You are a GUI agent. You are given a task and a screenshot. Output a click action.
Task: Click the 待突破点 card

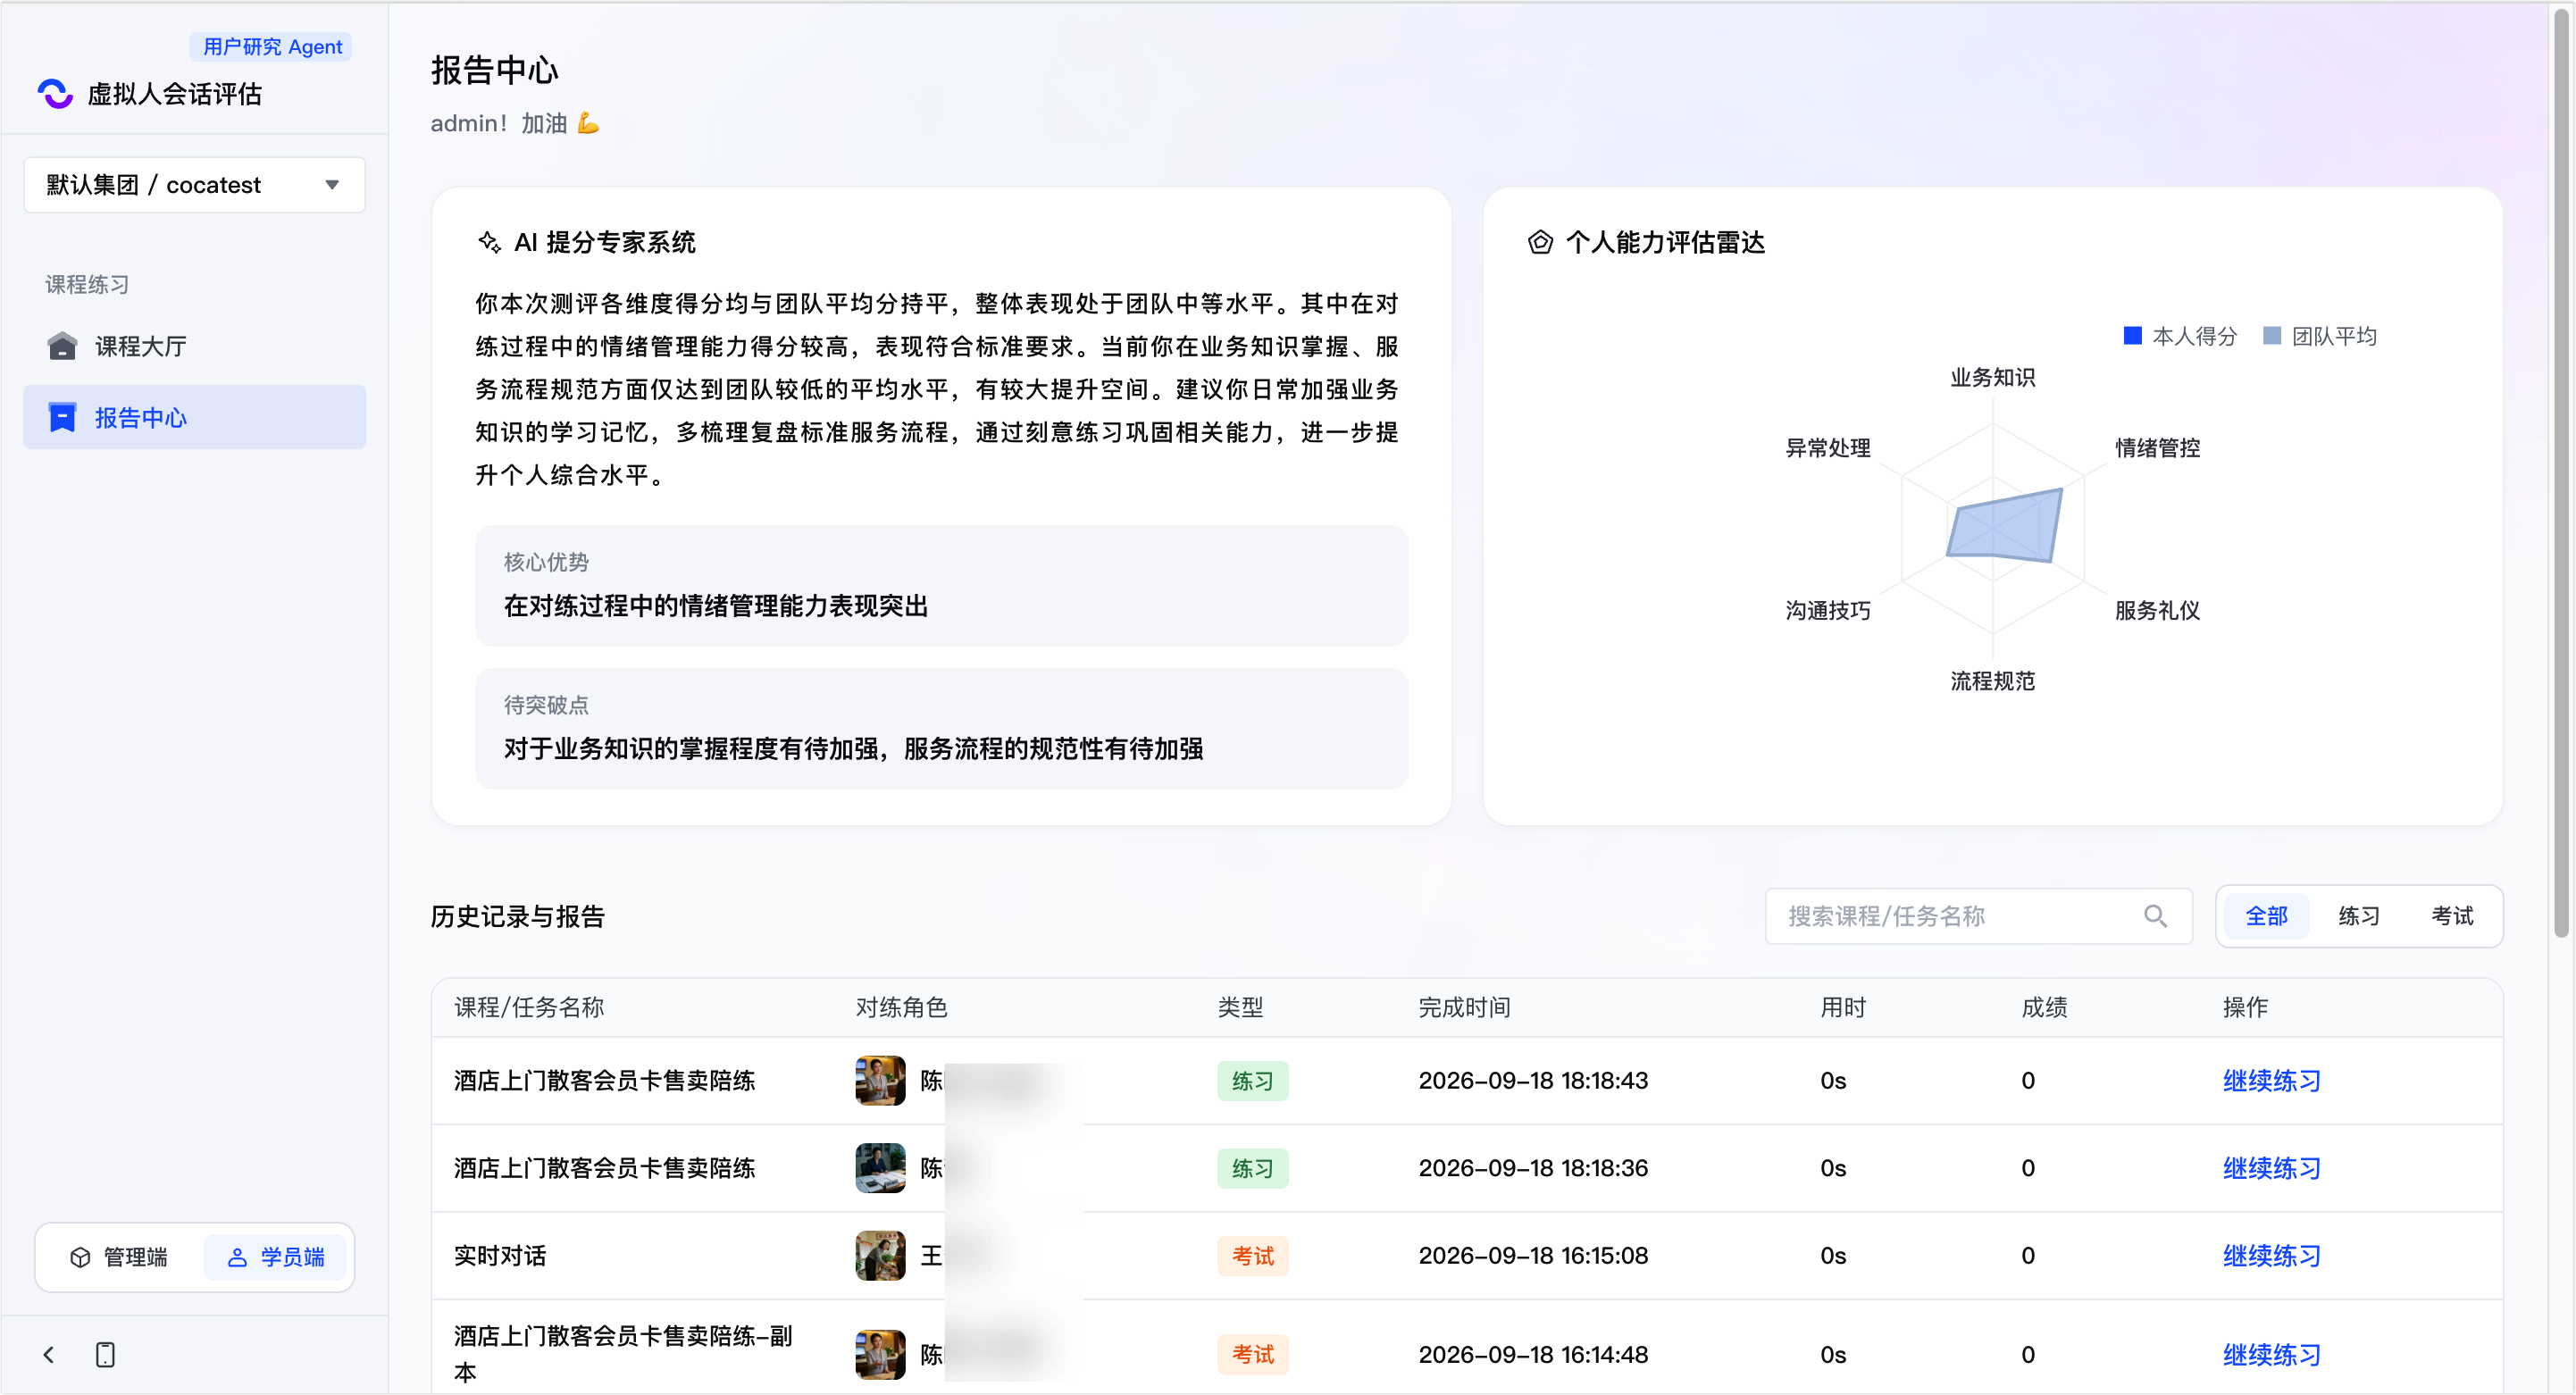(x=941, y=729)
